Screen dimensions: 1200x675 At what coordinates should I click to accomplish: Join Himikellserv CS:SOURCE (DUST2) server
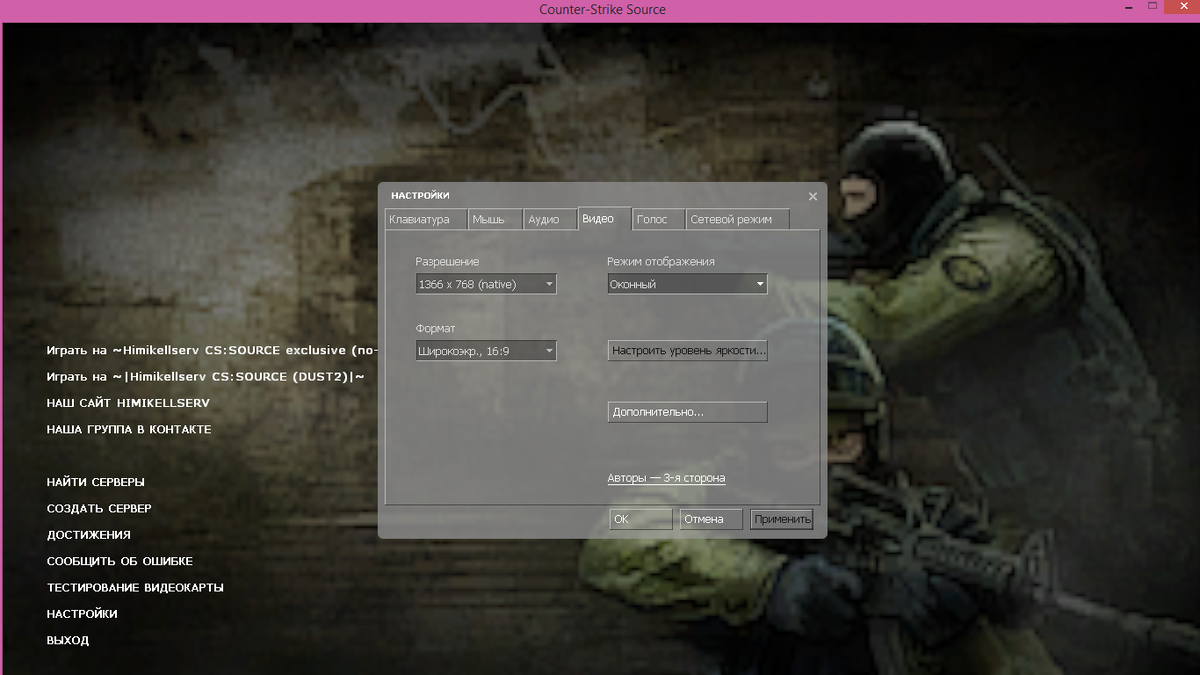205,377
